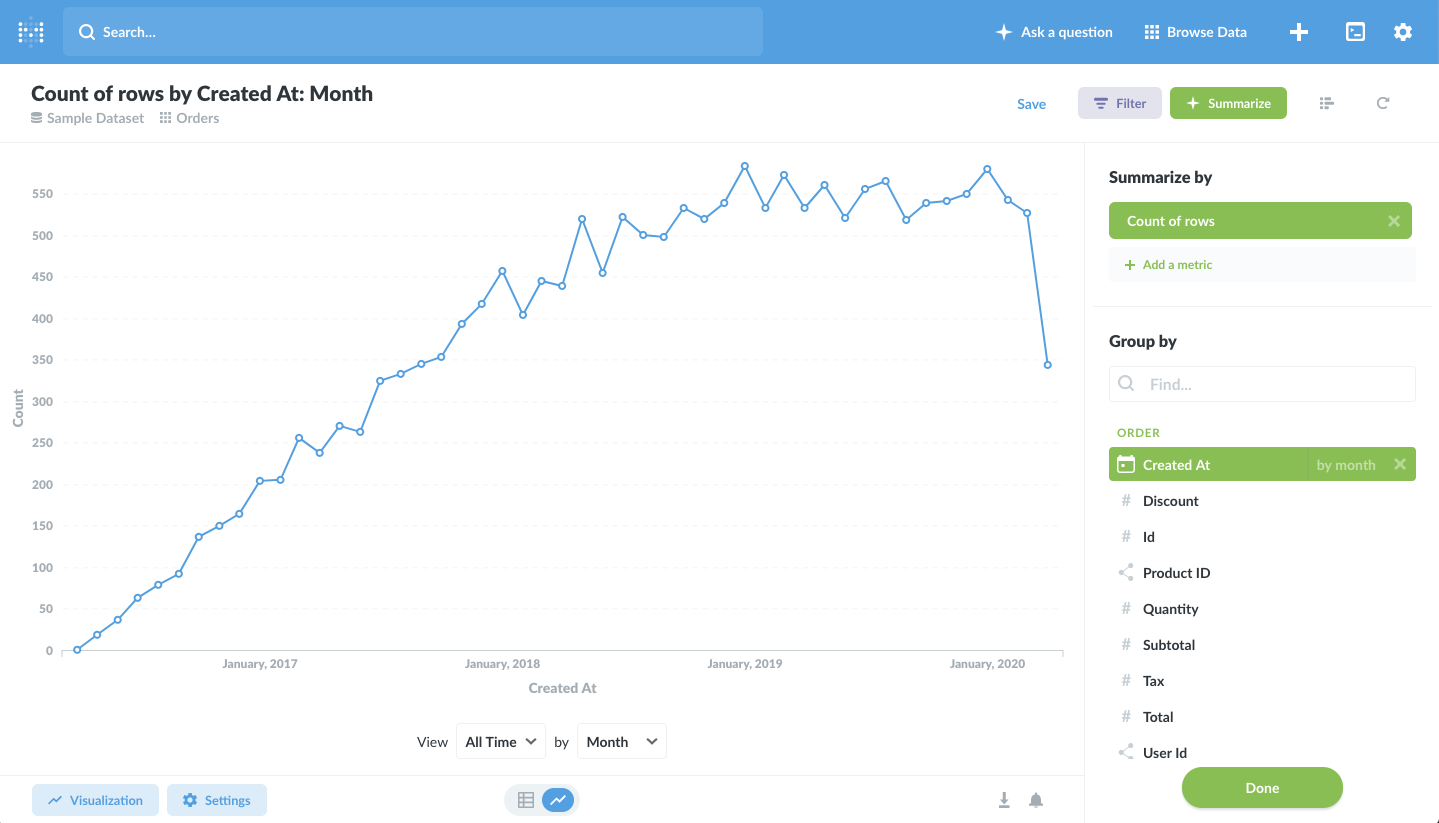This screenshot has width=1439, height=823.
Task: Click the plus icon in top bar
Action: pyautogui.click(x=1298, y=32)
